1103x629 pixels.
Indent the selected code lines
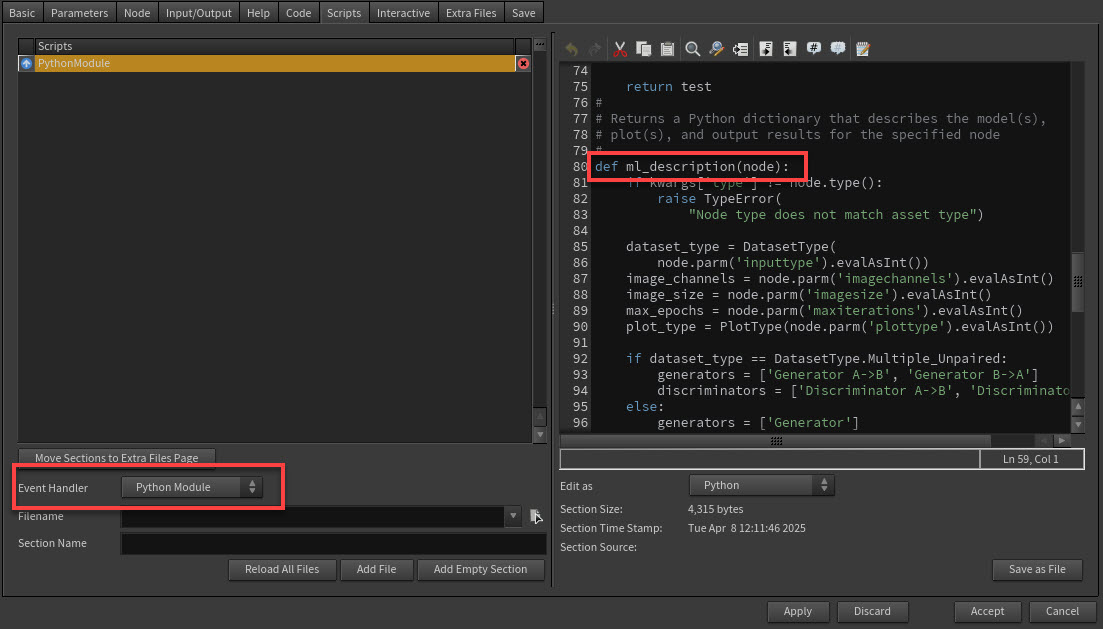click(x=766, y=49)
